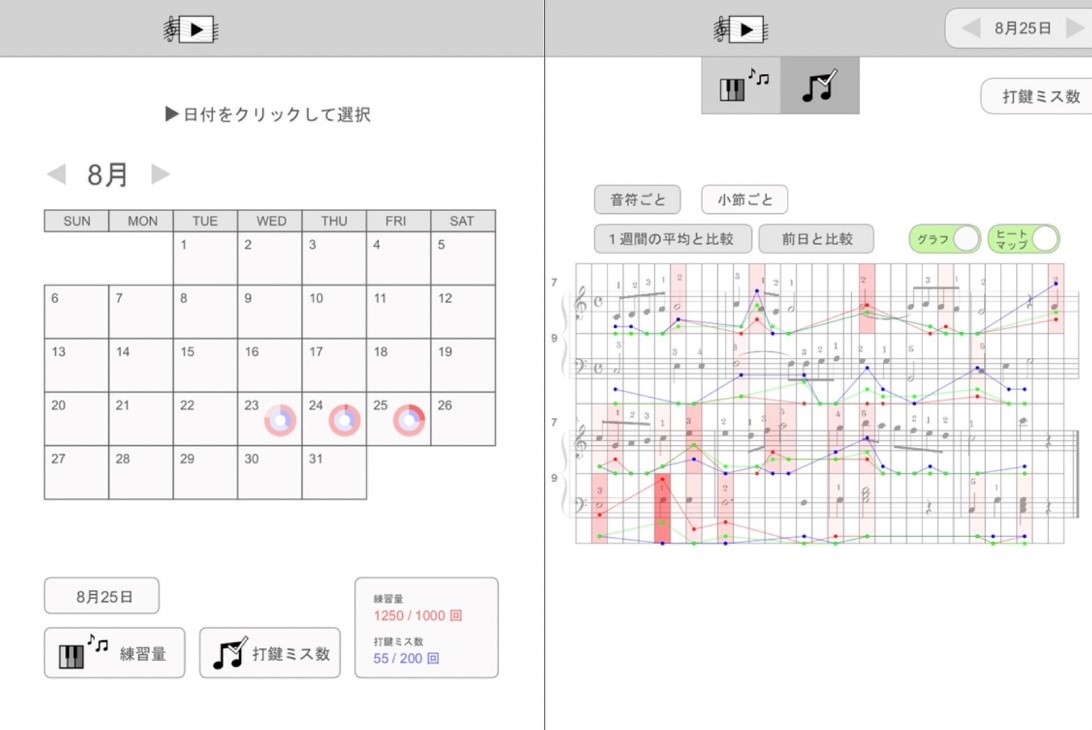Select the 音符ごと view option

[x=637, y=199]
